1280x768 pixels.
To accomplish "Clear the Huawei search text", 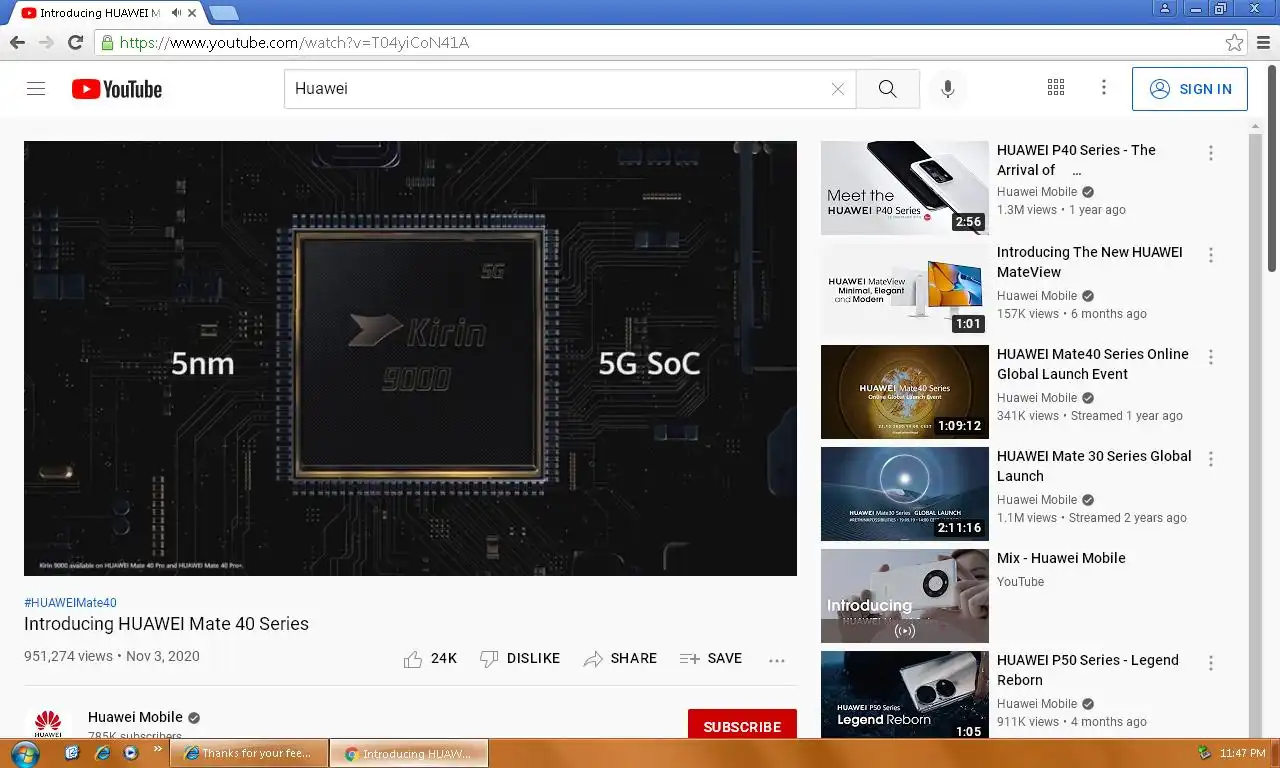I will click(838, 89).
